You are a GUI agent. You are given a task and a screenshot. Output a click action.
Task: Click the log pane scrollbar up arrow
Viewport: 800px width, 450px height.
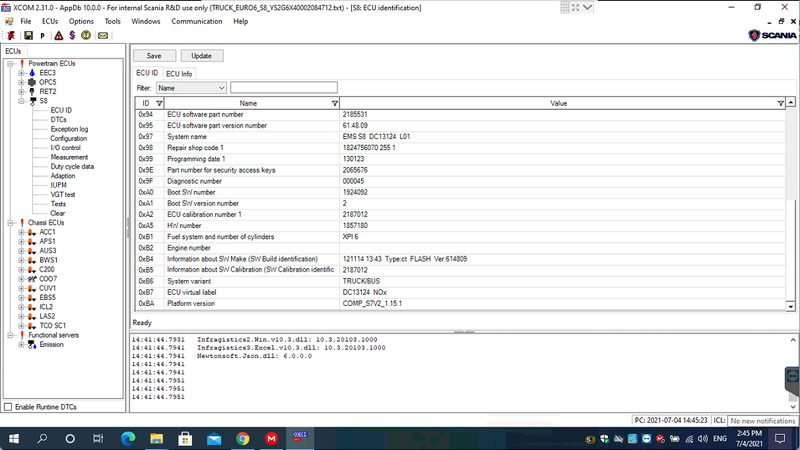[x=793, y=340]
